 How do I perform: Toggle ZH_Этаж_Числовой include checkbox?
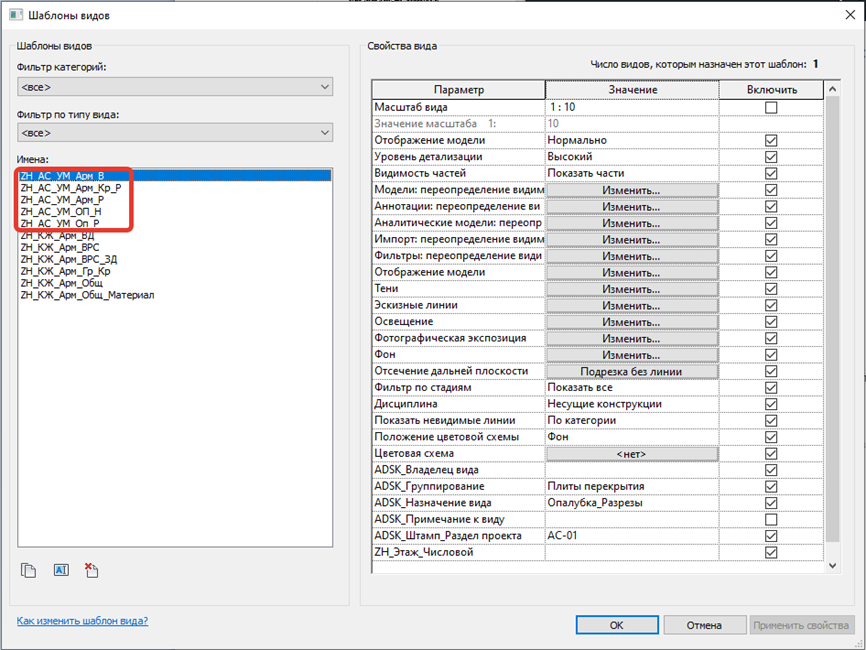[x=771, y=552]
